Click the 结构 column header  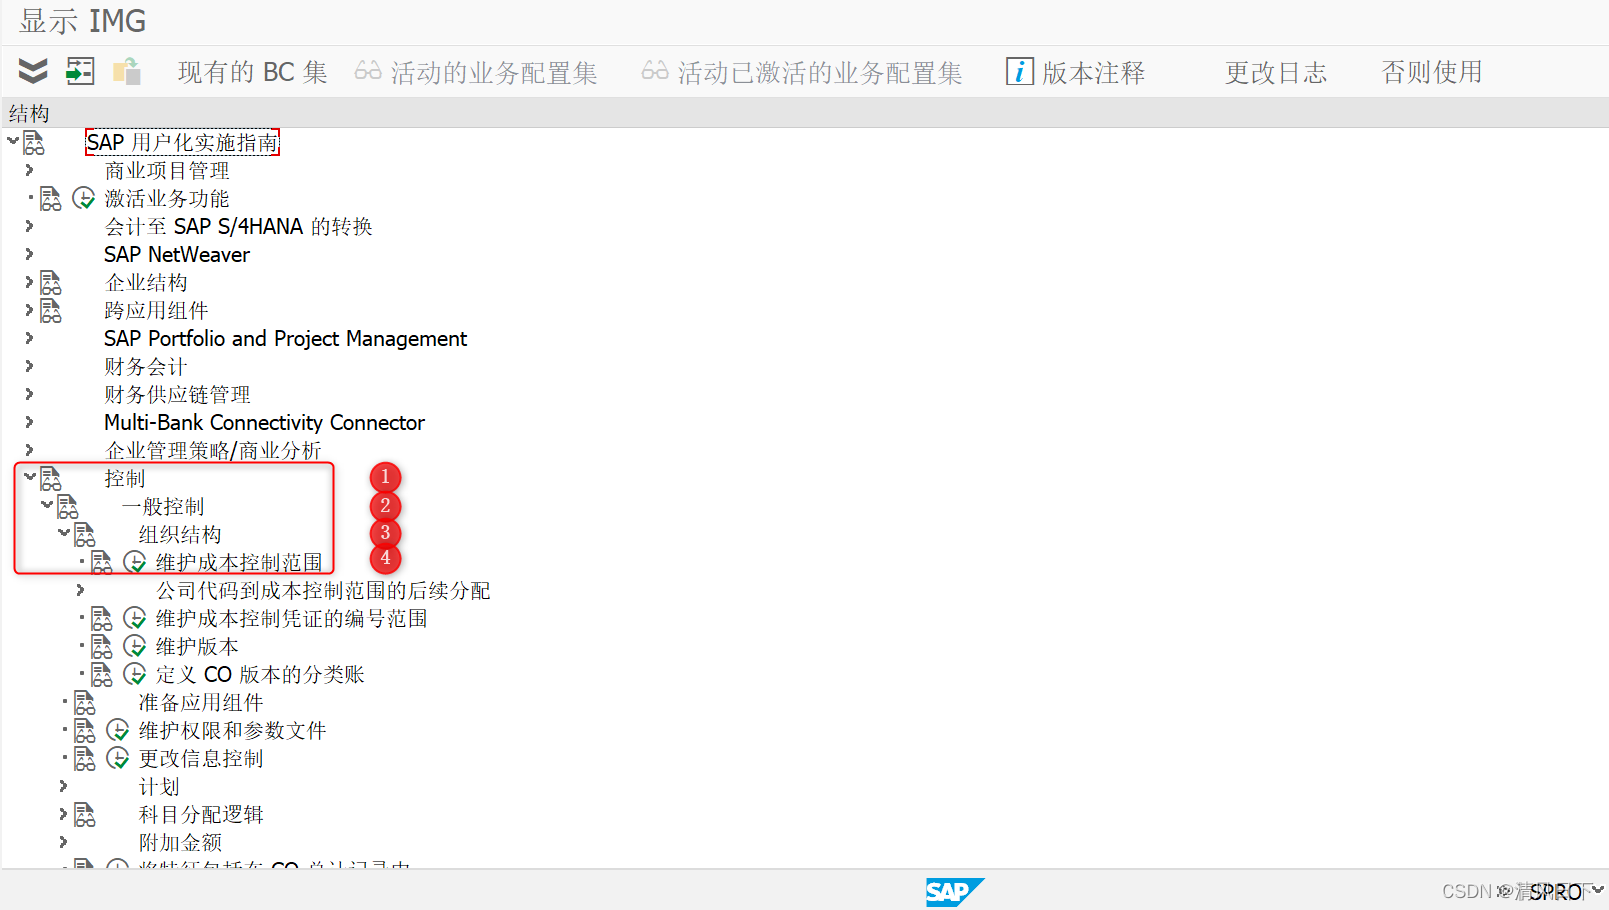[x=29, y=113]
